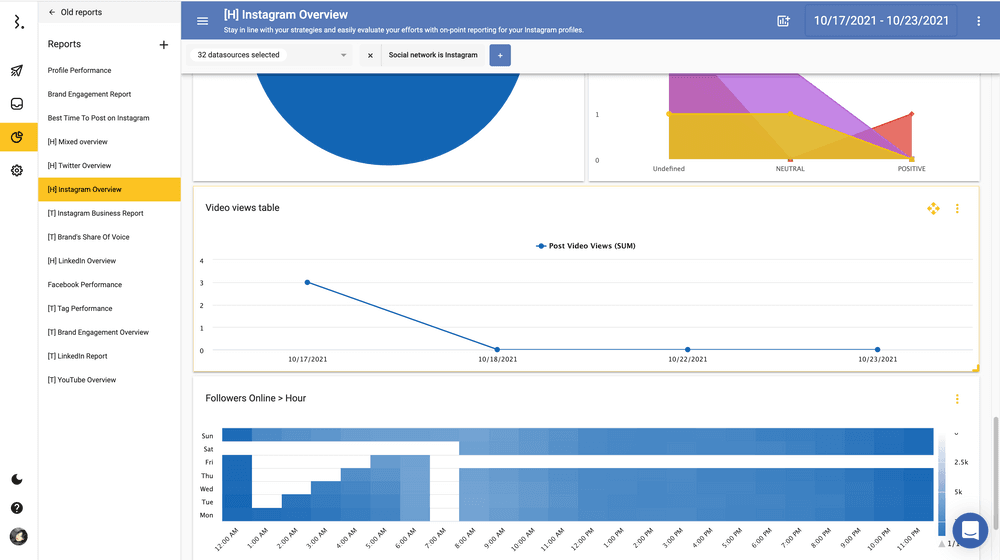Open the [T] YouTube Overview report
The height and width of the screenshot is (560, 1000).
82,380
